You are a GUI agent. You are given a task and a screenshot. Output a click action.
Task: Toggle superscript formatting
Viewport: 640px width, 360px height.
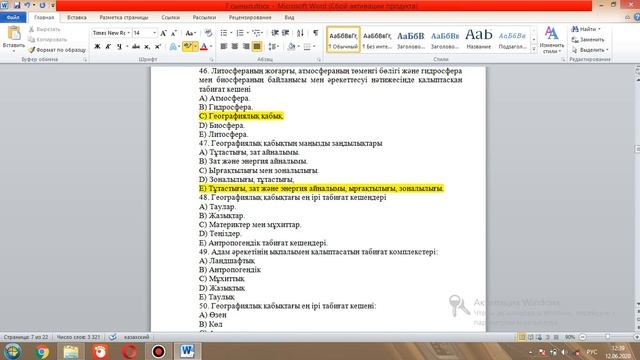pos(158,47)
